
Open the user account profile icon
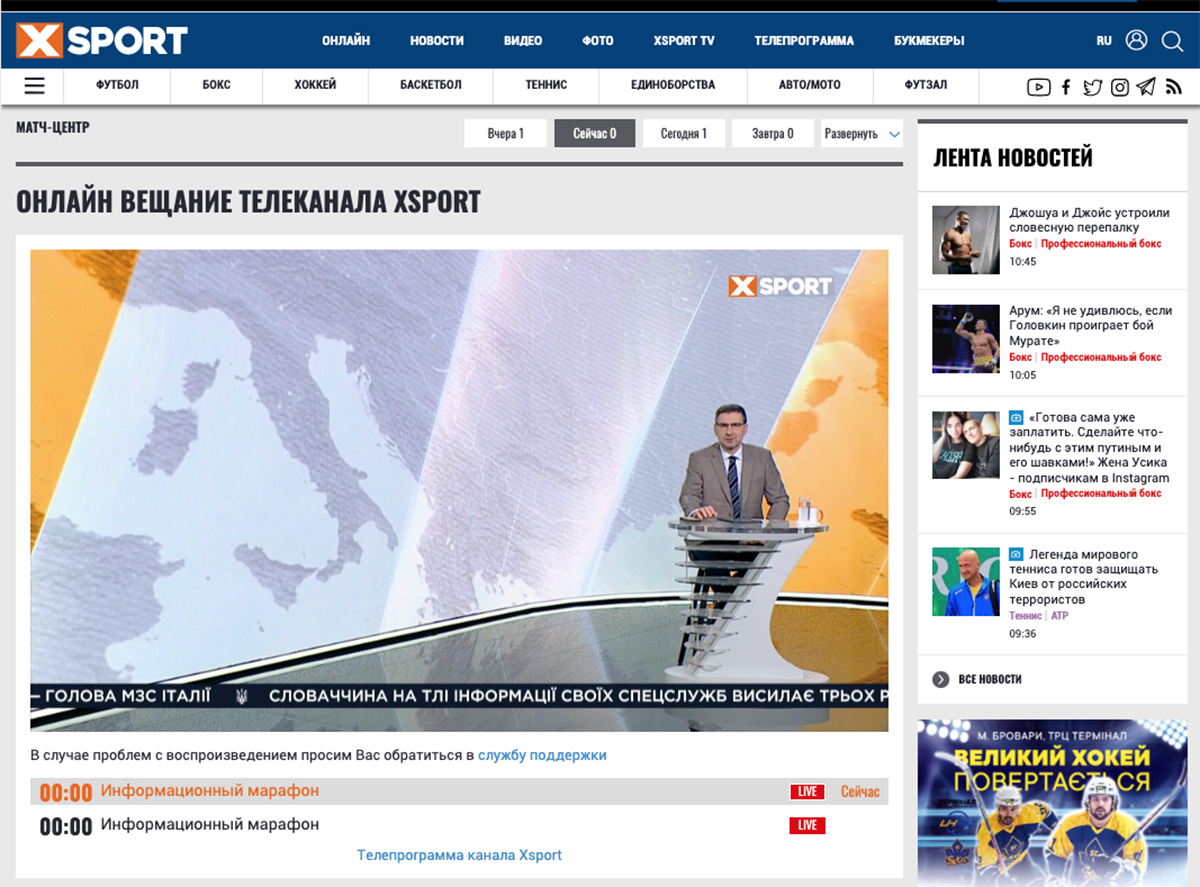coord(1136,40)
